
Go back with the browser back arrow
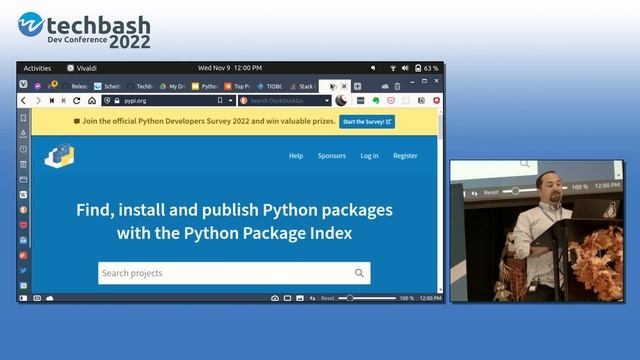click(24, 100)
